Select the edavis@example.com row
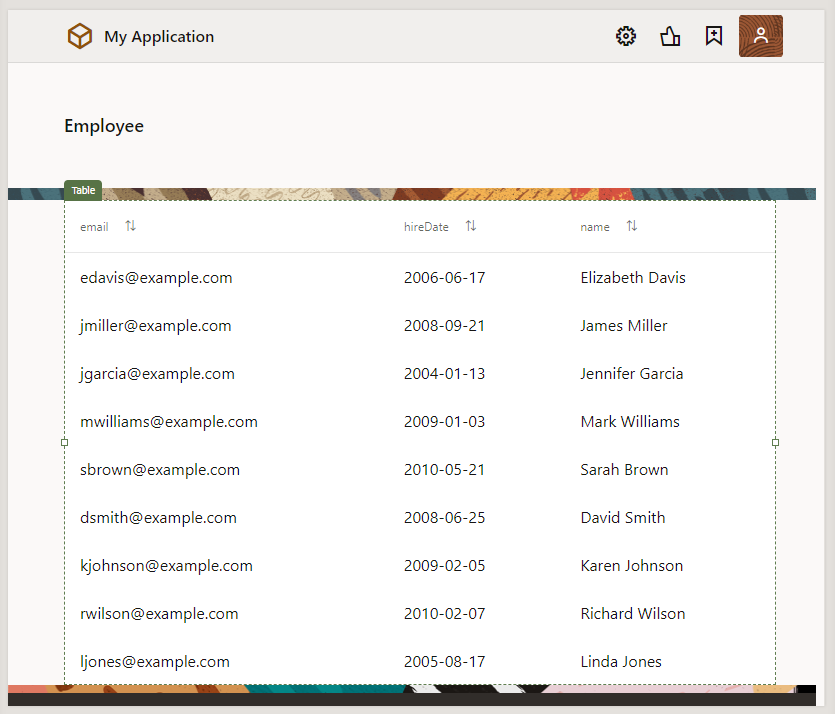Screen dimensions: 835x714 pos(156,278)
